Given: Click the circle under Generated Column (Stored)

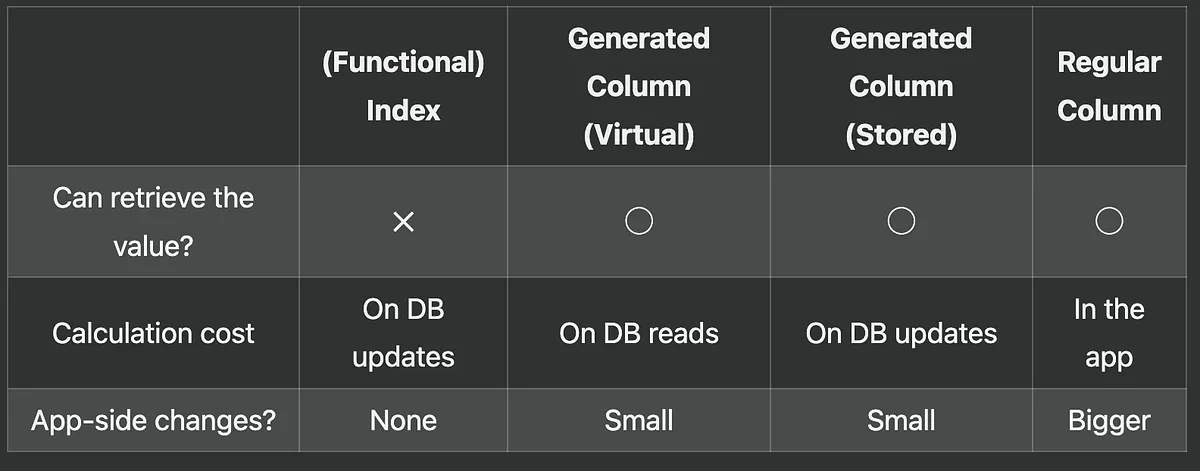Looking at the screenshot, I should 901,222.
